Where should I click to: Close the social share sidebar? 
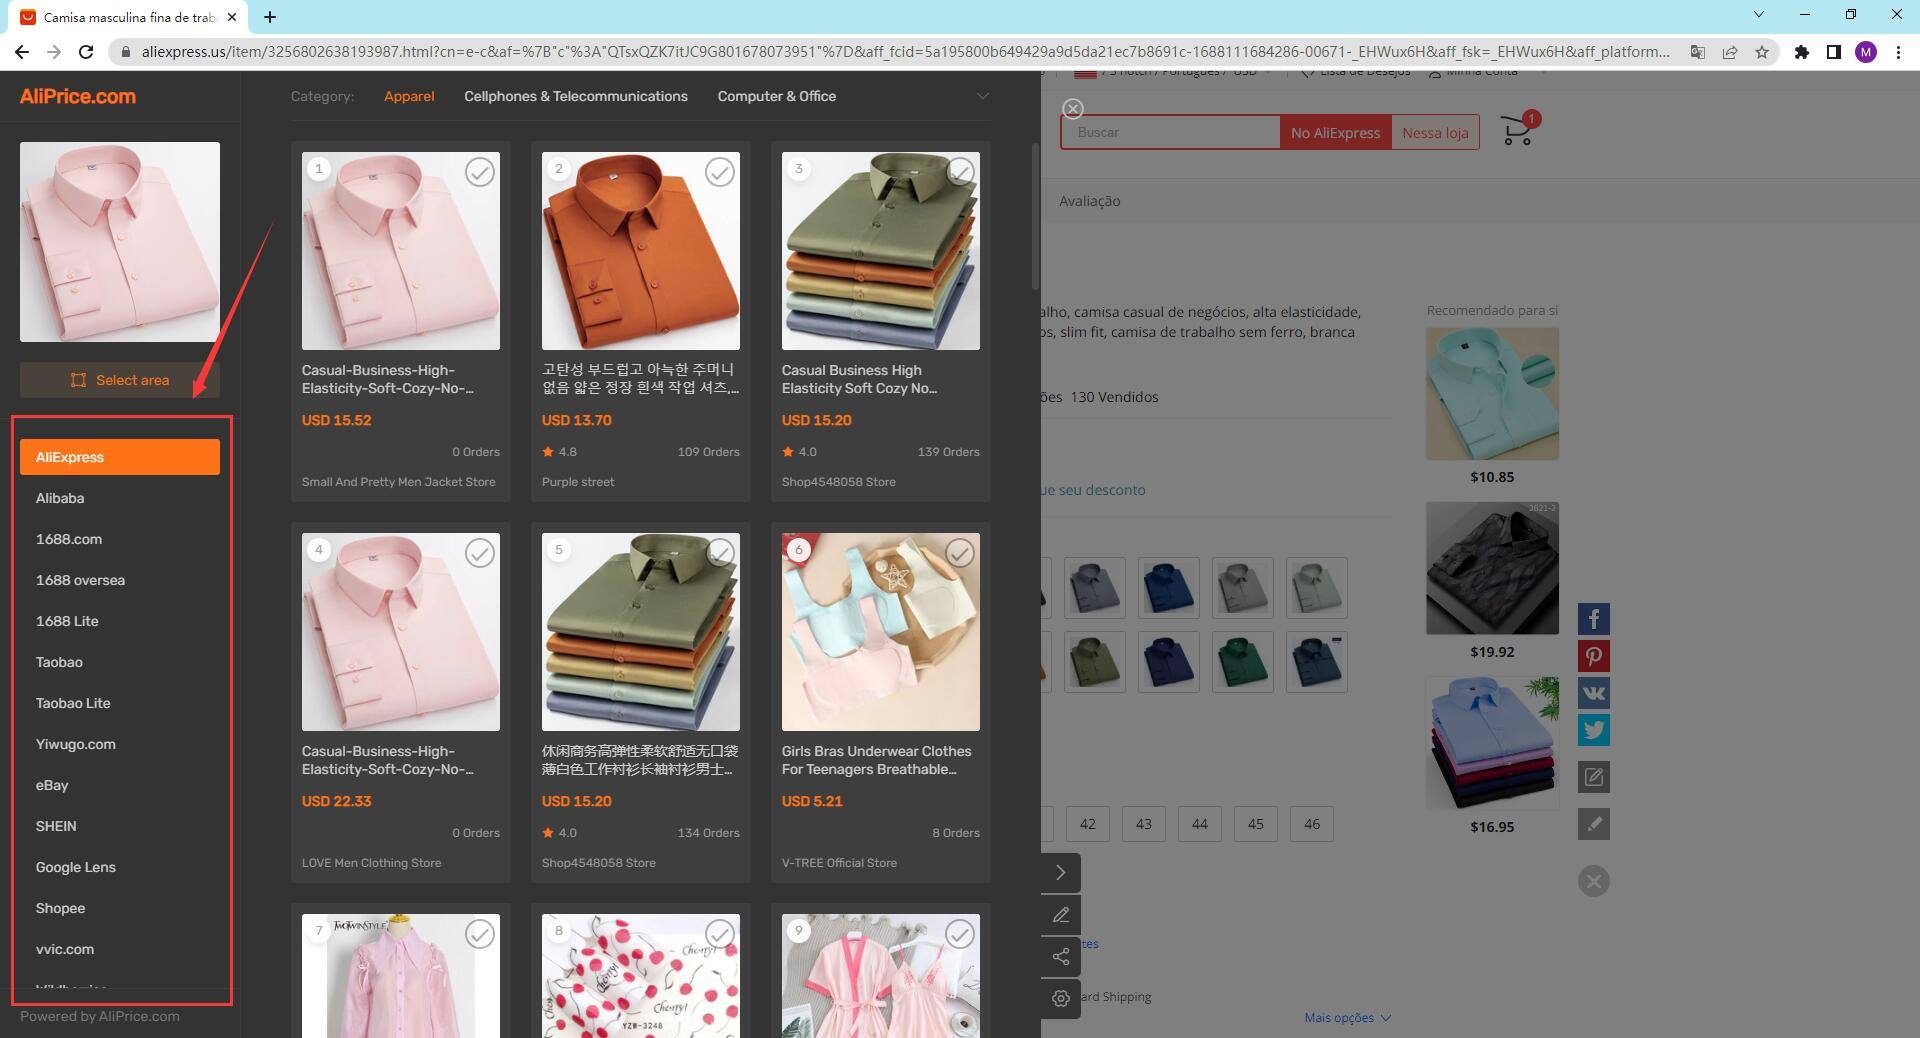(x=1594, y=881)
